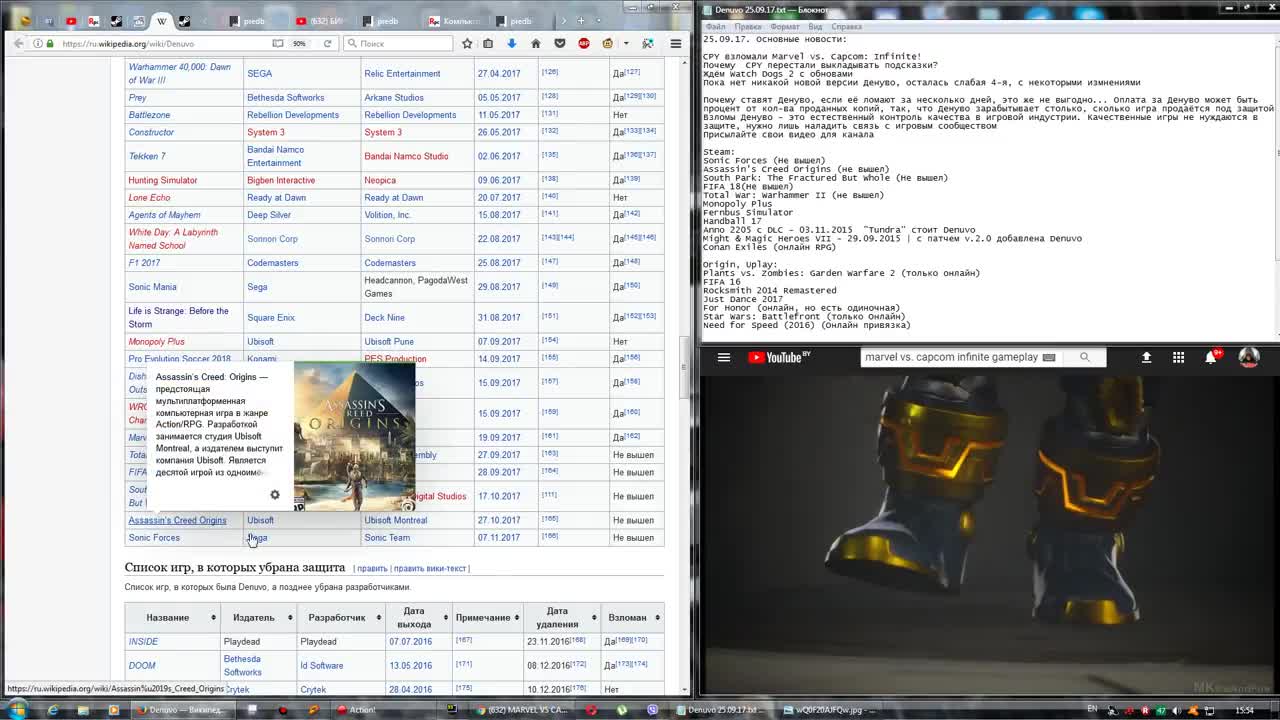This screenshot has height=720, width=1280.
Task: Open the Bethesda Softworks link in the Prey row
Action: pos(285,98)
